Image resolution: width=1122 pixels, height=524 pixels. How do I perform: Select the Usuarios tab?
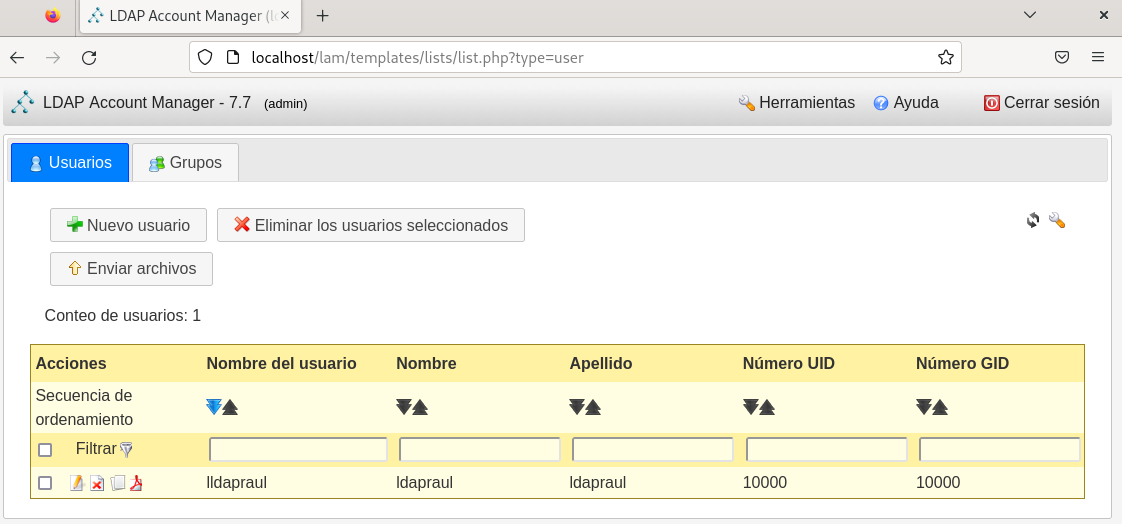pyautogui.click(x=70, y=162)
